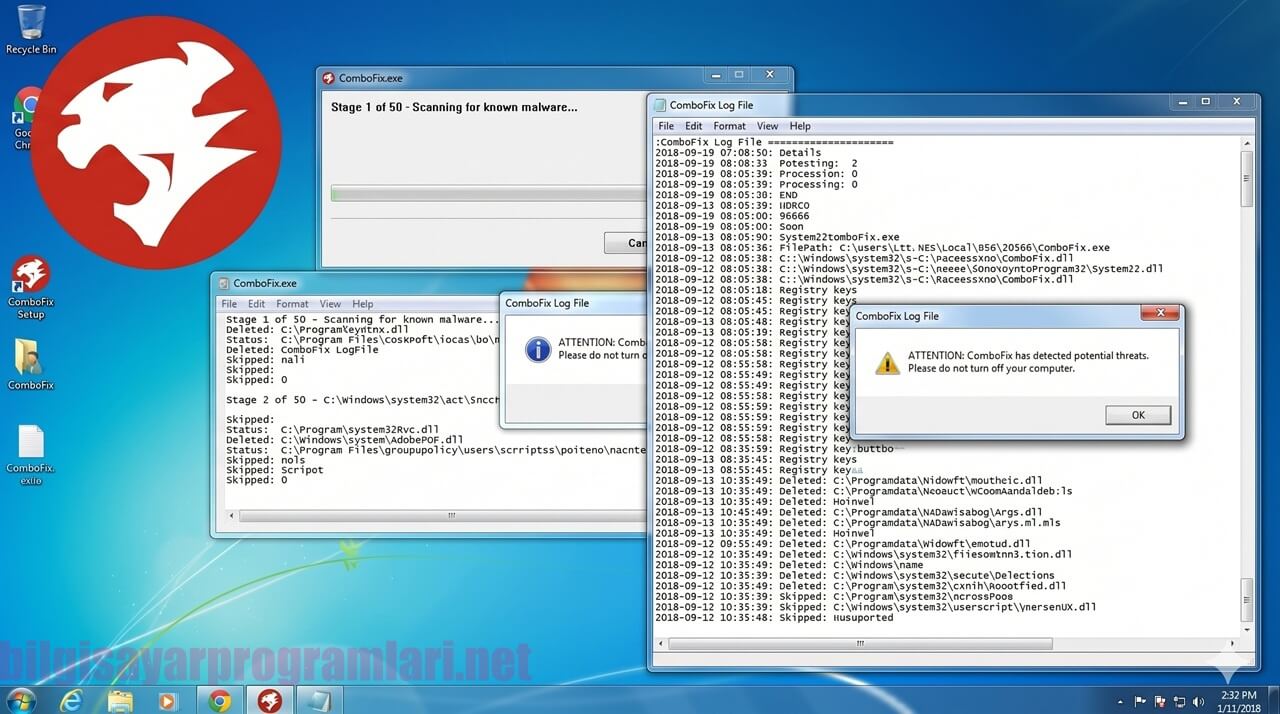Open the ComboFix user folder desktop icon
Image resolution: width=1280 pixels, height=714 pixels.
pos(30,365)
